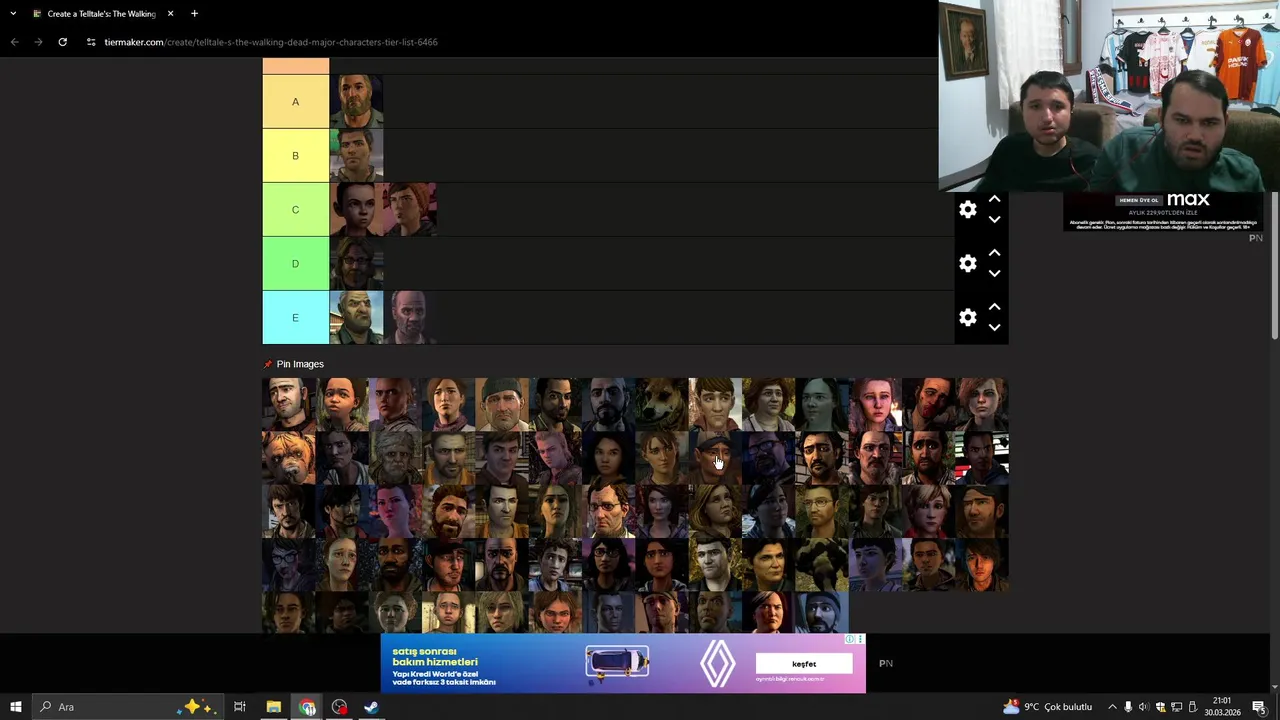Open Task View from the taskbar
The width and height of the screenshot is (1280, 720).
pos(240,707)
